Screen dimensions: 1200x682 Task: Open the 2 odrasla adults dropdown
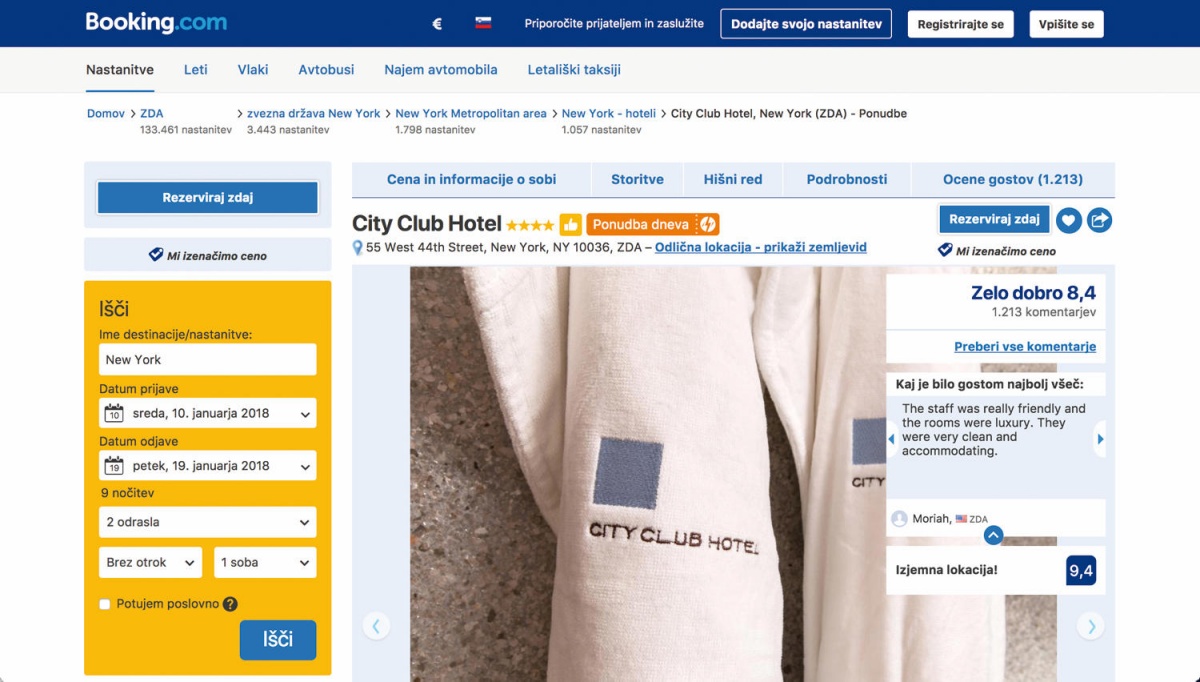(208, 522)
